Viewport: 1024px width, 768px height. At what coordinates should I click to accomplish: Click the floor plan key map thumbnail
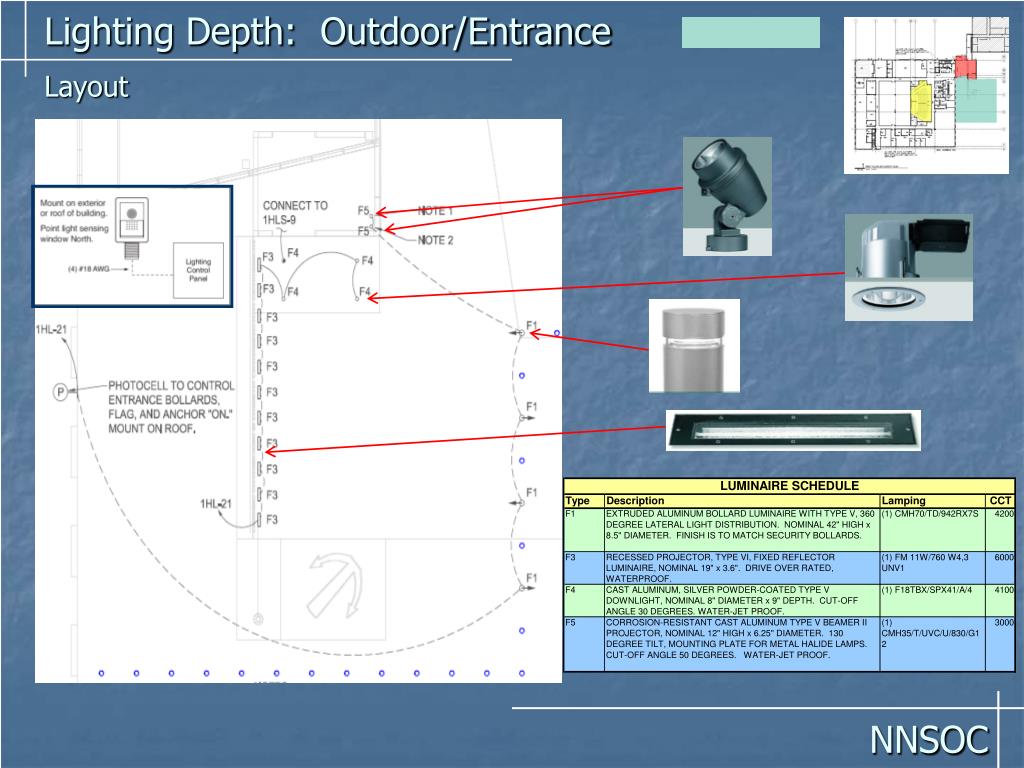point(926,95)
